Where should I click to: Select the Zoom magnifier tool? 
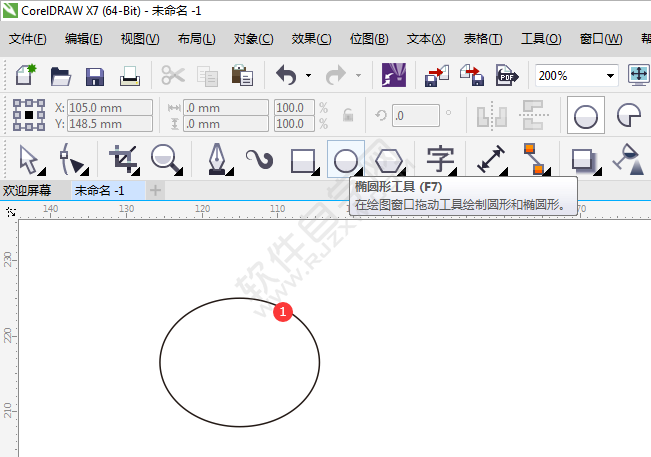tap(166, 160)
